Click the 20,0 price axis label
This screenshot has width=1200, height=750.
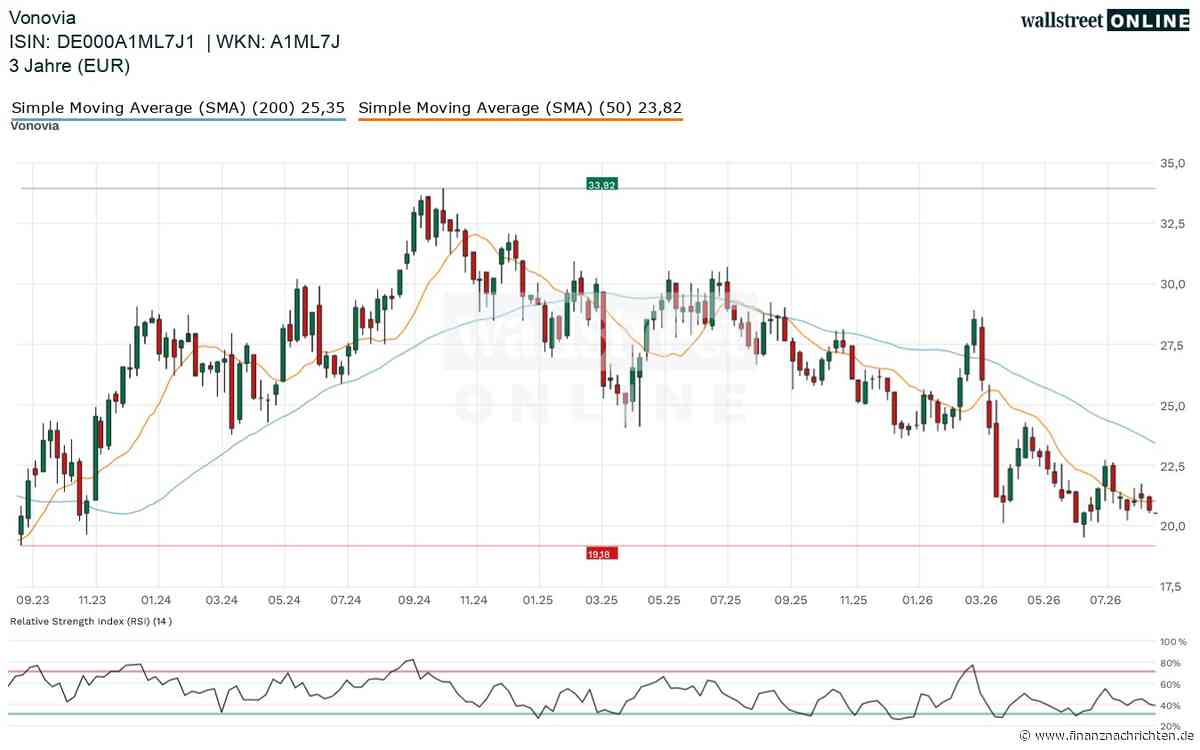click(x=1172, y=527)
